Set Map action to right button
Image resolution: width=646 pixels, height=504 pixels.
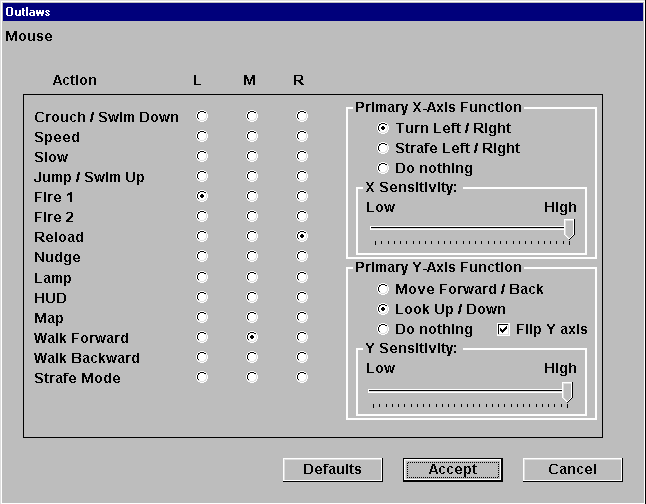(302, 317)
